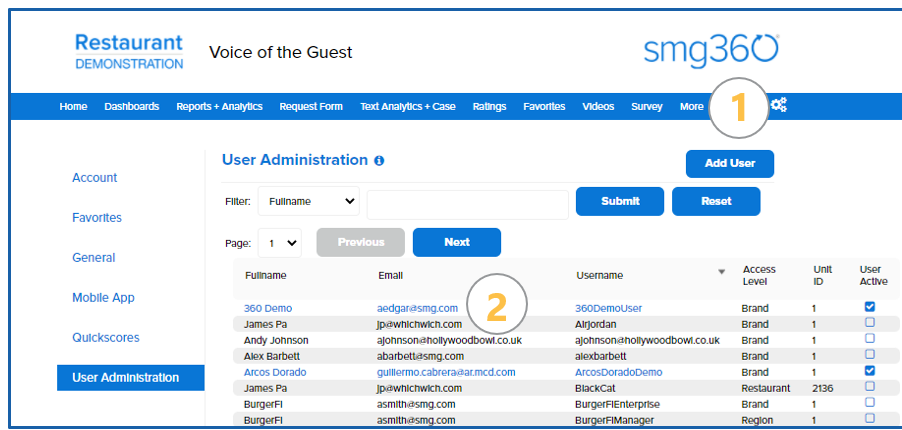Click the filter text input field
The image size is (902, 430).
[x=467, y=203]
